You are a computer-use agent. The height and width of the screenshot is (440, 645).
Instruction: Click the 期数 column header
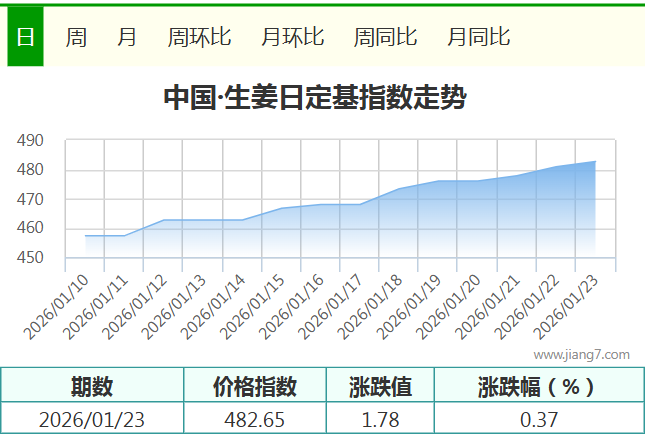(92, 386)
